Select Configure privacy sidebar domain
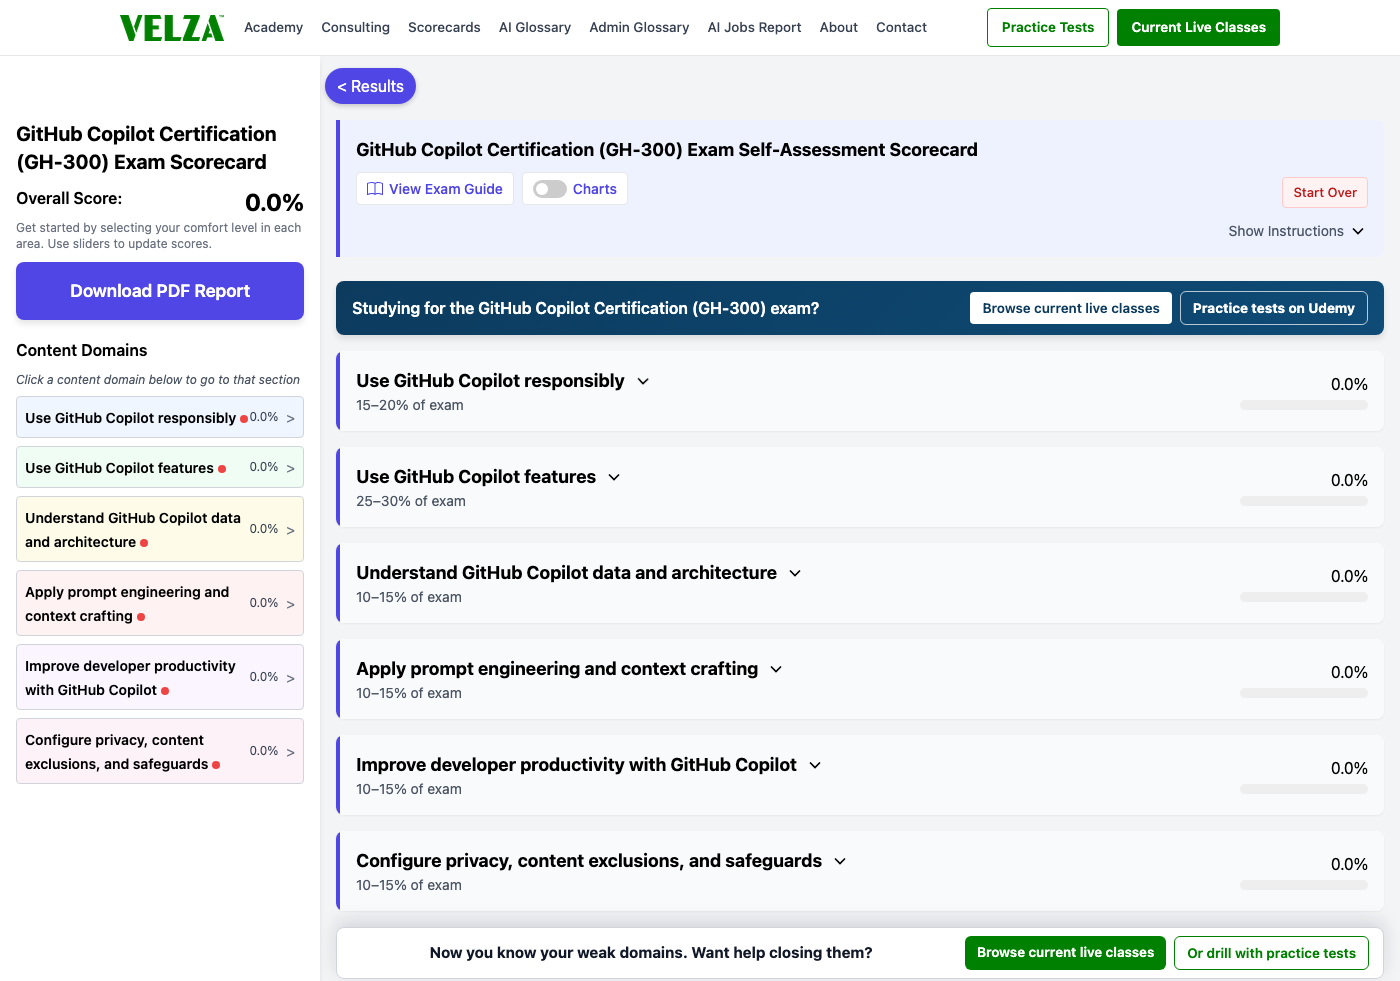Image resolution: width=1400 pixels, height=981 pixels. click(x=160, y=751)
